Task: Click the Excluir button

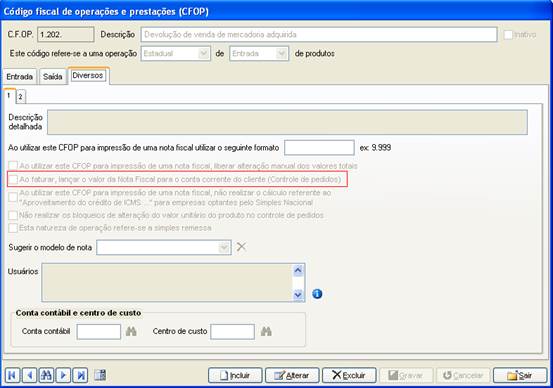Action: pyautogui.click(x=349, y=375)
